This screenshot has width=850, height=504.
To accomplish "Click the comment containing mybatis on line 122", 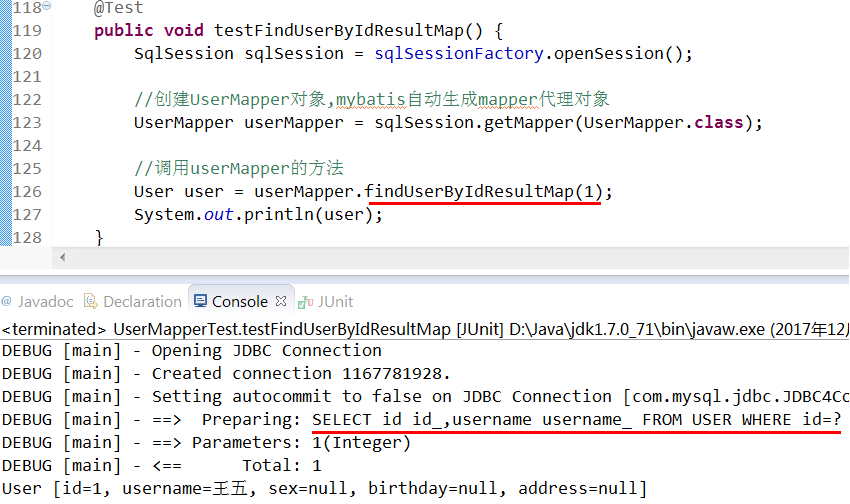I will click(371, 99).
